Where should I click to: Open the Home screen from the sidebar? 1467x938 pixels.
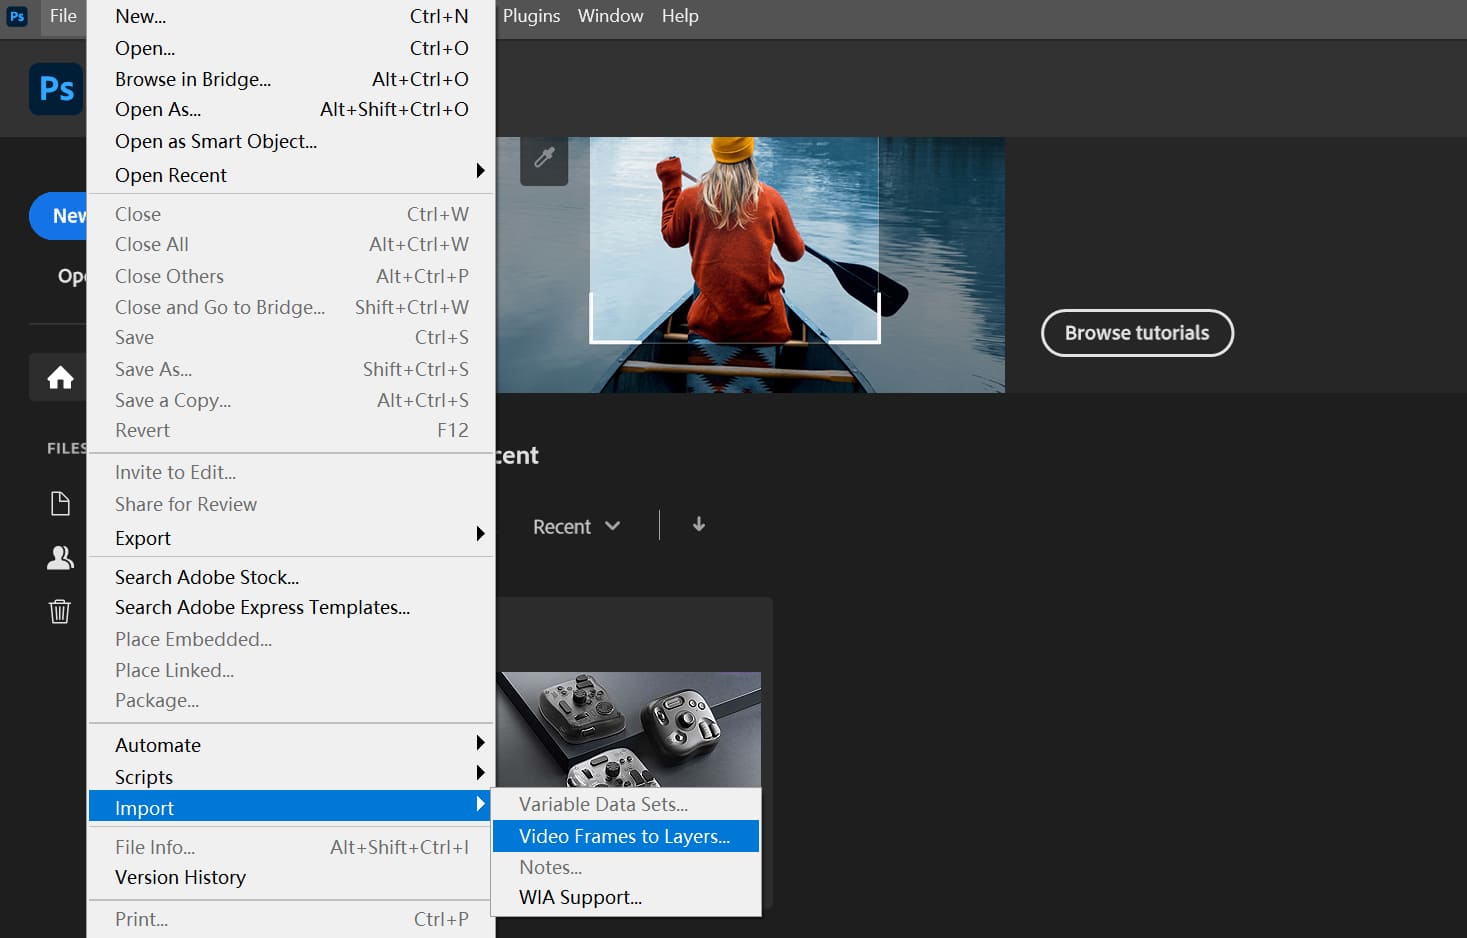(x=60, y=378)
